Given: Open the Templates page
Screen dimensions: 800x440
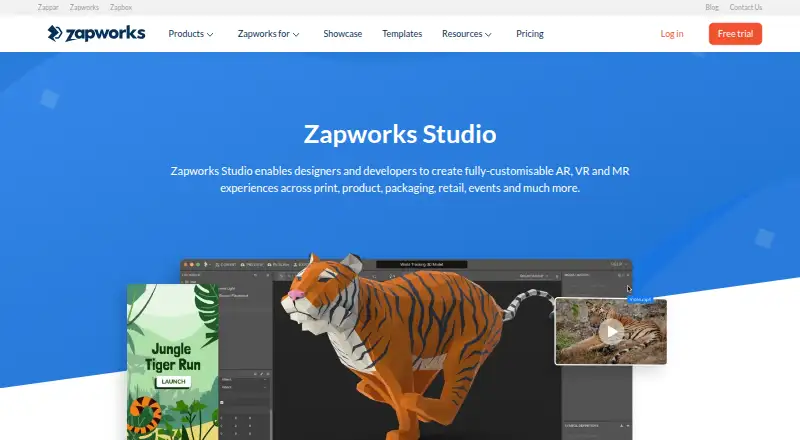Looking at the screenshot, I should point(402,34).
